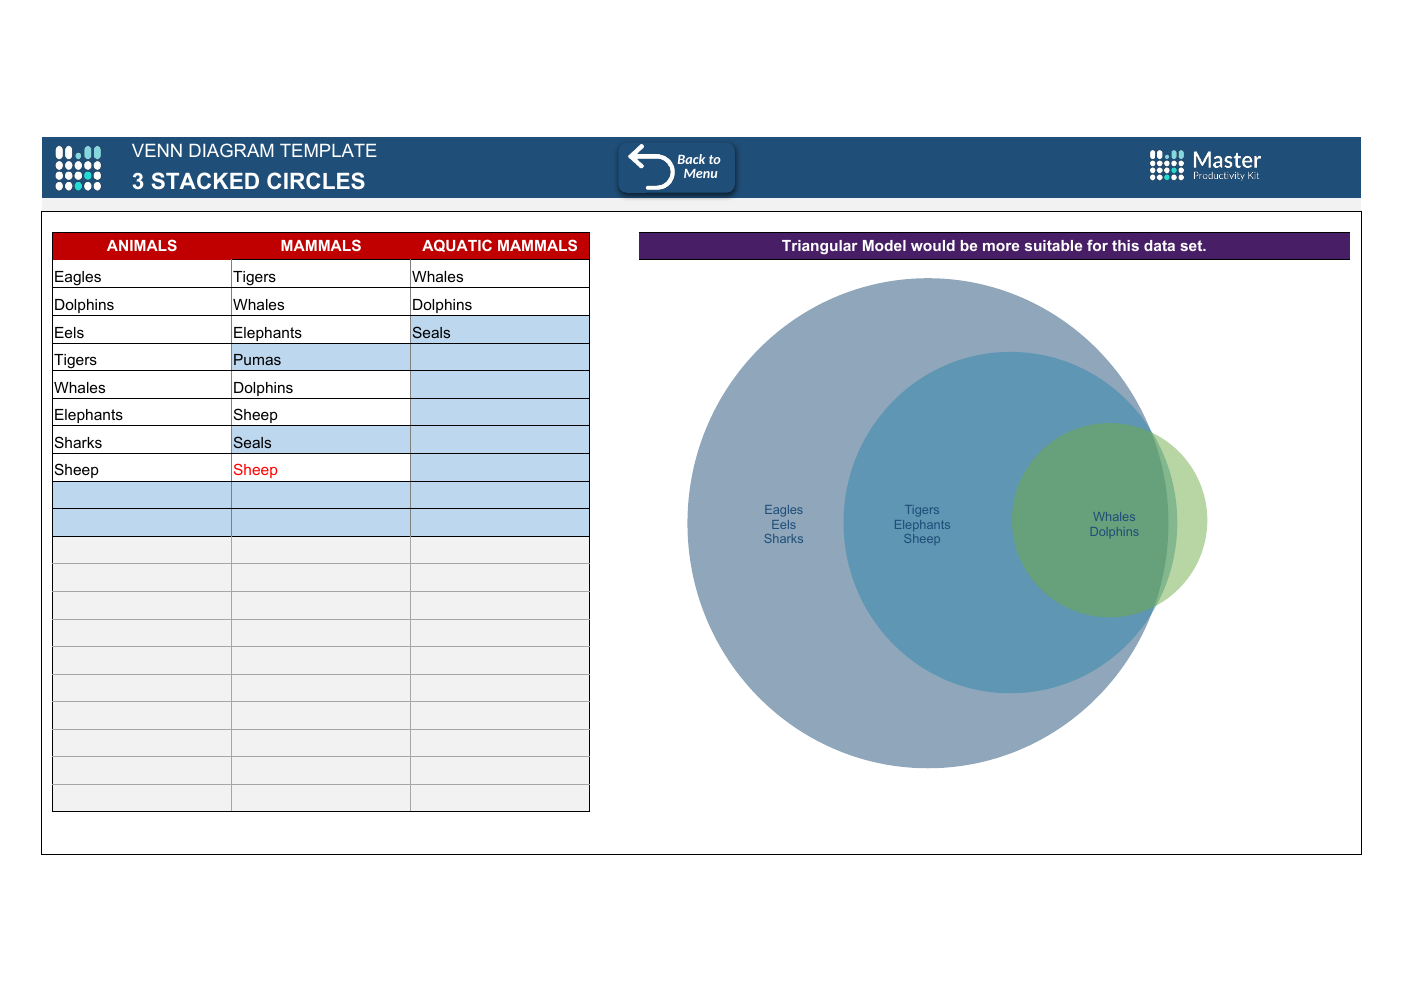Click the dotted logo icon in header
Viewport: 1404px width, 993px height.
tap(78, 168)
